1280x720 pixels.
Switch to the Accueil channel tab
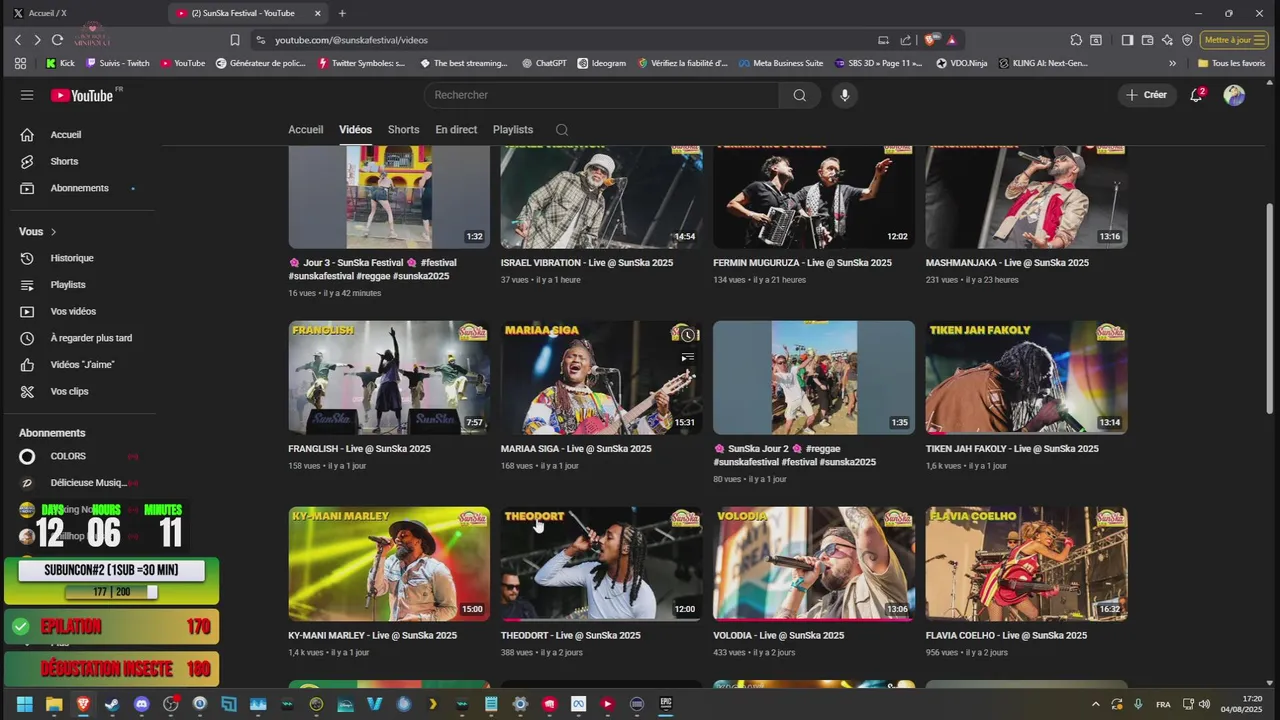point(306,130)
